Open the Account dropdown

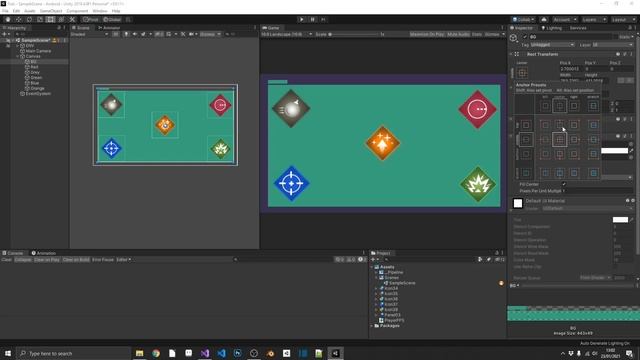point(564,20)
